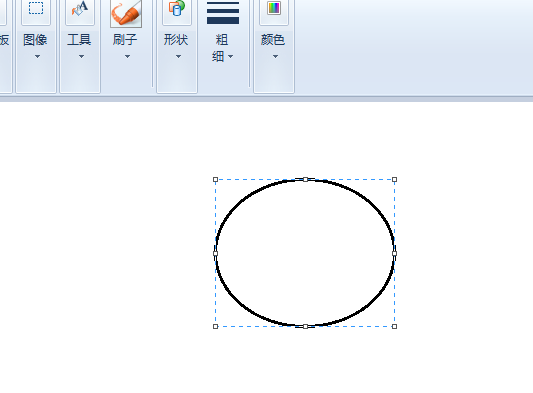533x393 pixels.
Task: Click the left-middle selection handle of ellipse
Action: 215,253
